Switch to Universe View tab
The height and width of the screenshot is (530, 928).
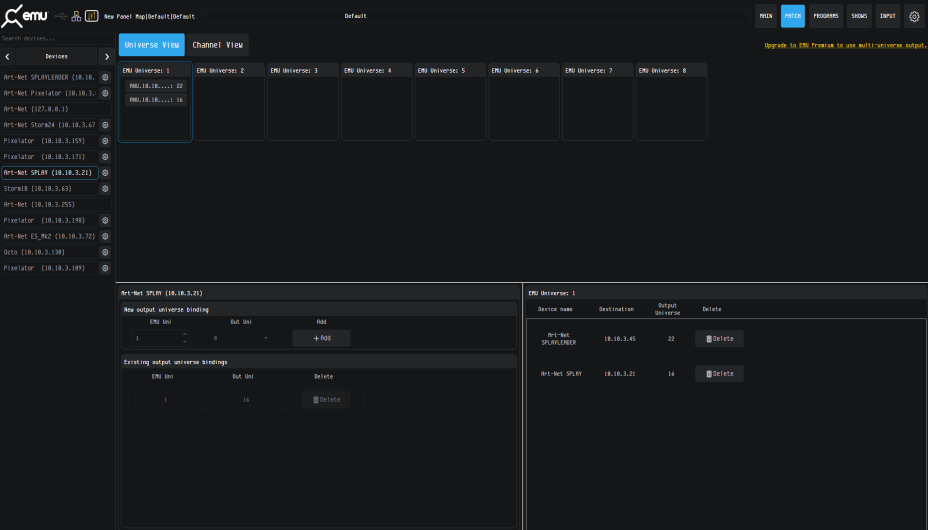coord(152,45)
